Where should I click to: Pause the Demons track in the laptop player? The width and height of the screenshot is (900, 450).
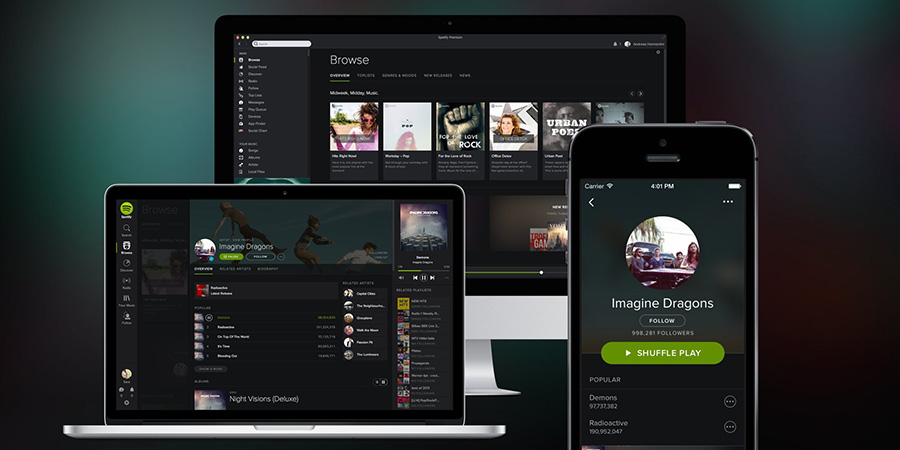click(x=424, y=277)
